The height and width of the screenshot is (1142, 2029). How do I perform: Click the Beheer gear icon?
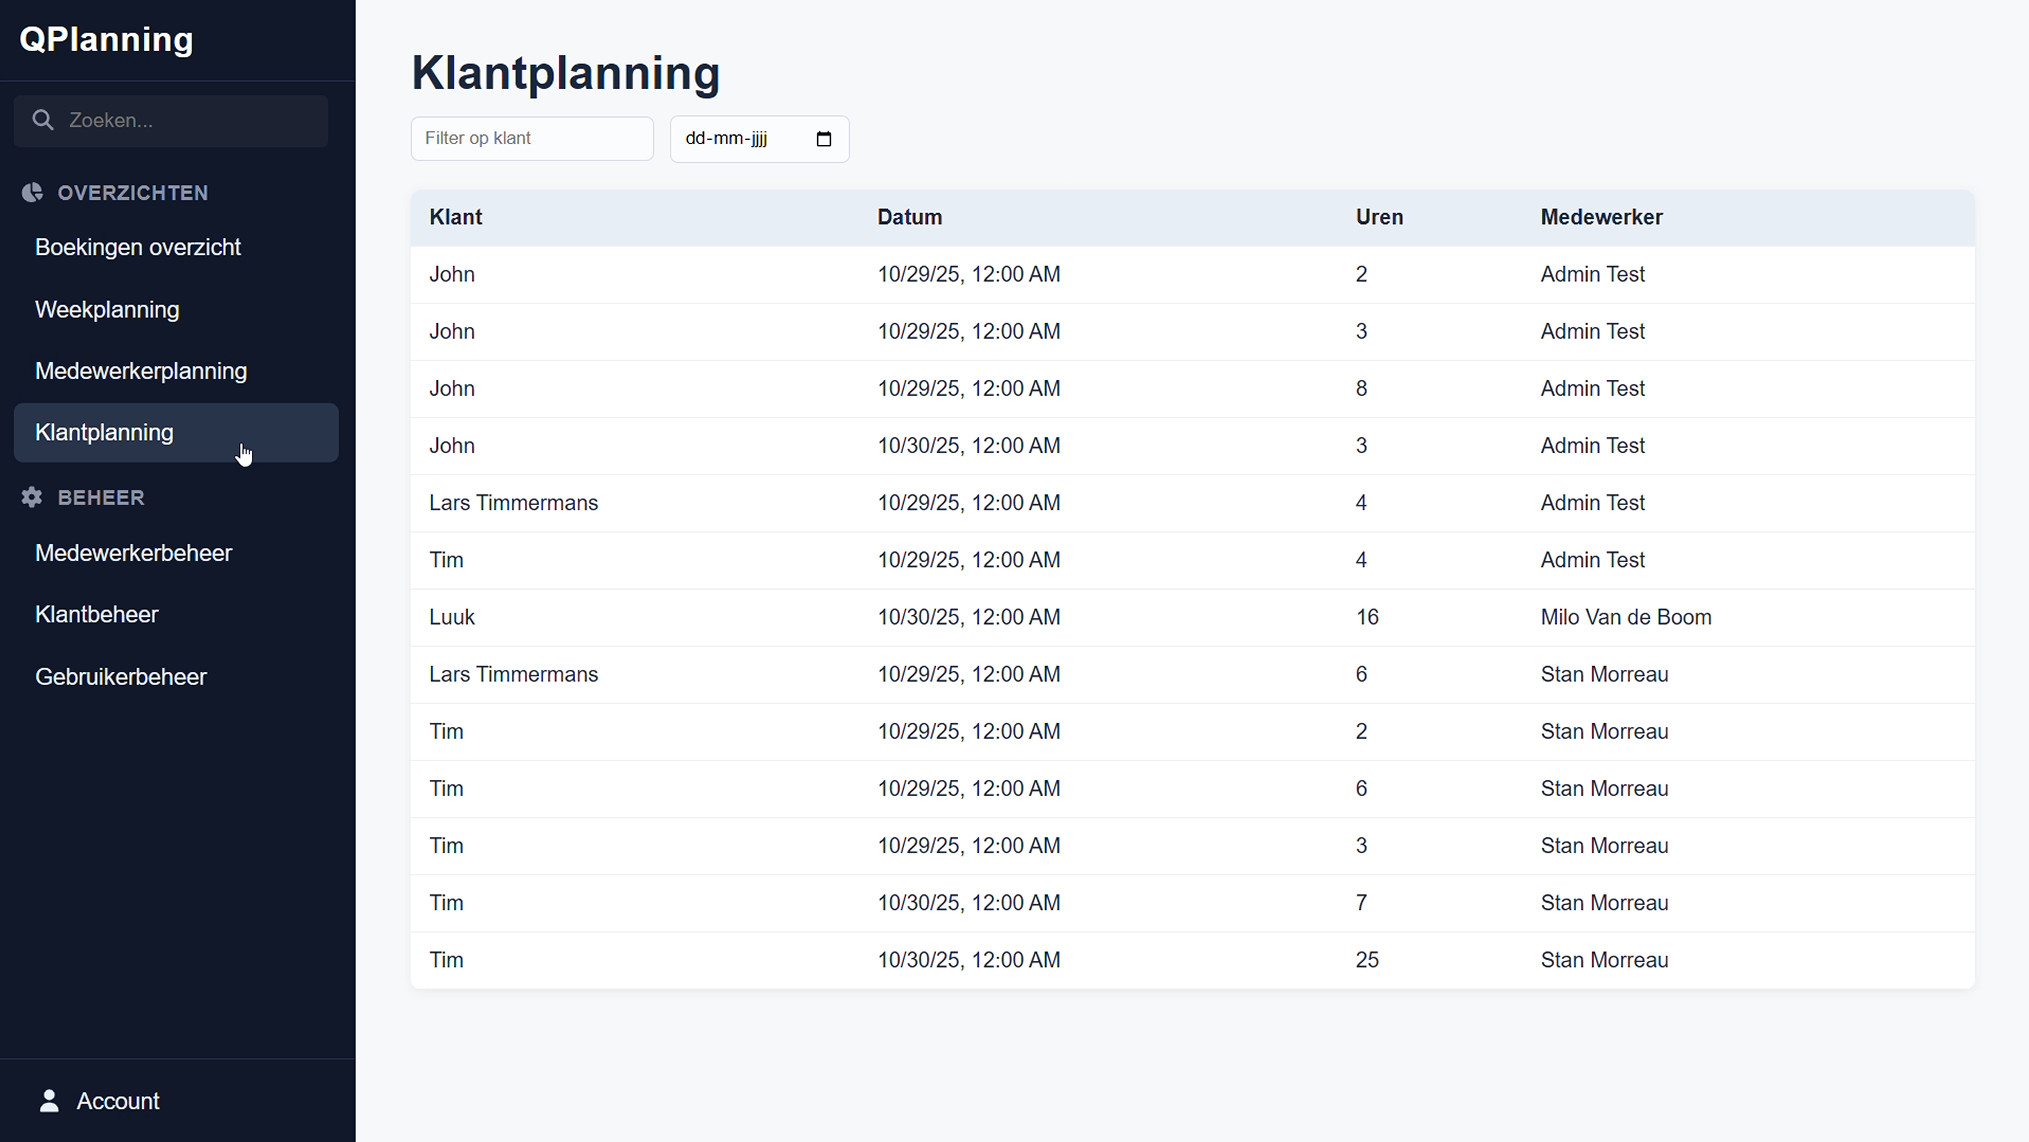click(32, 497)
